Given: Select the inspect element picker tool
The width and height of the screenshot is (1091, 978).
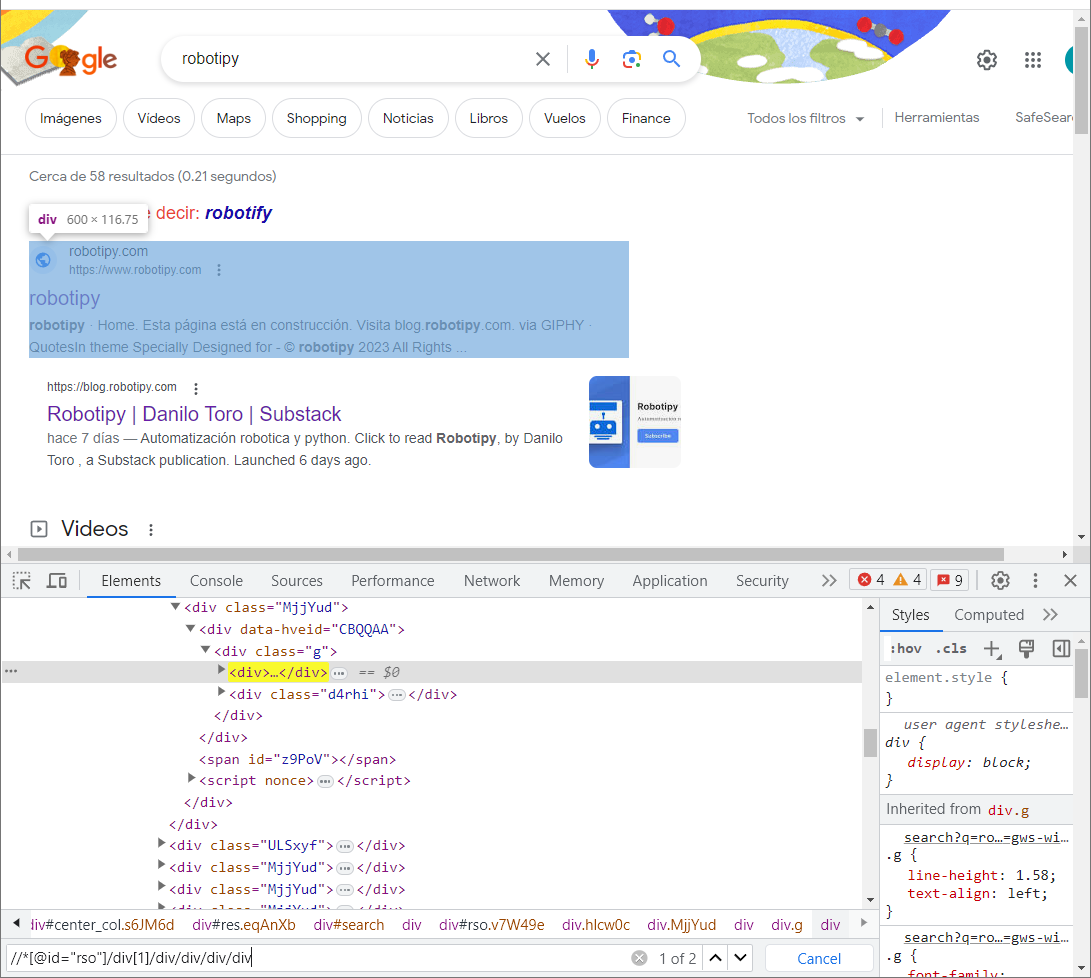Looking at the screenshot, I should tap(20, 580).
